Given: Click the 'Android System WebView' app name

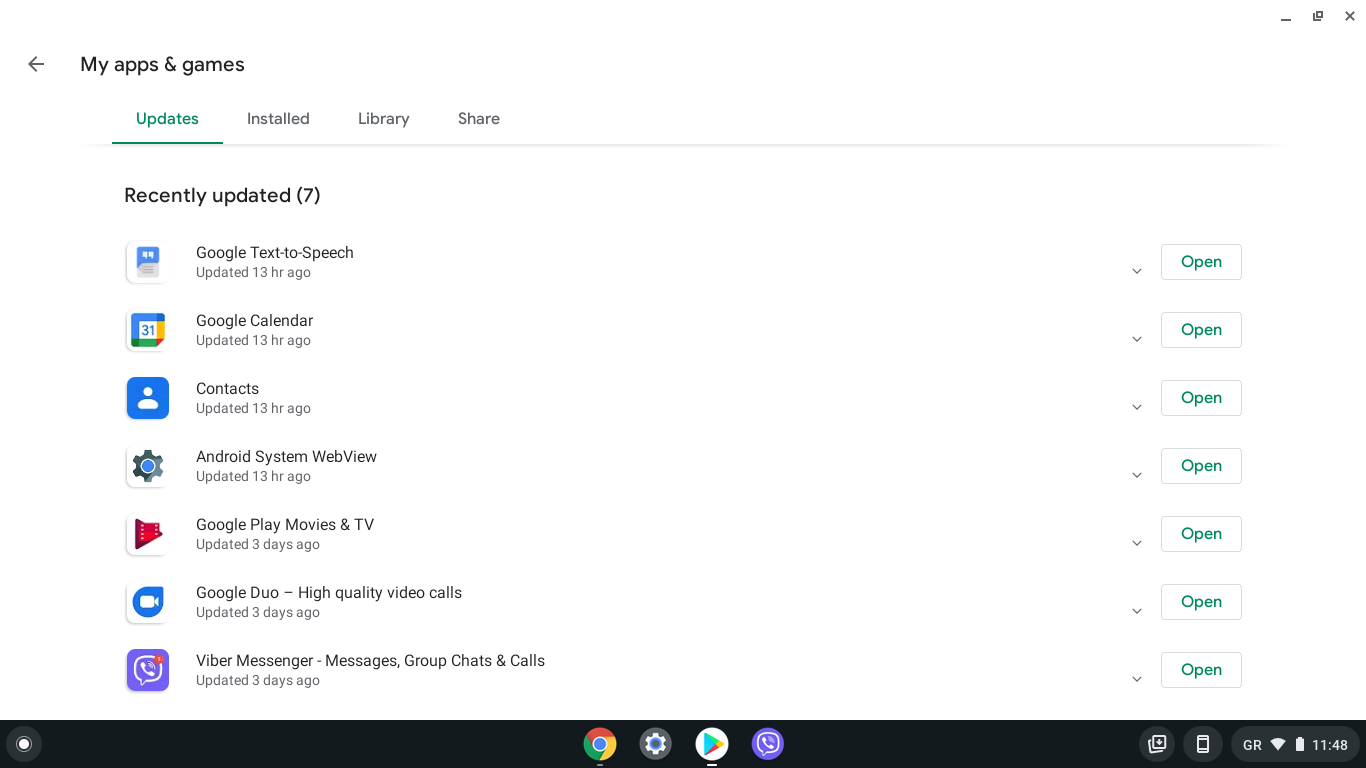Looking at the screenshot, I should coord(287,457).
